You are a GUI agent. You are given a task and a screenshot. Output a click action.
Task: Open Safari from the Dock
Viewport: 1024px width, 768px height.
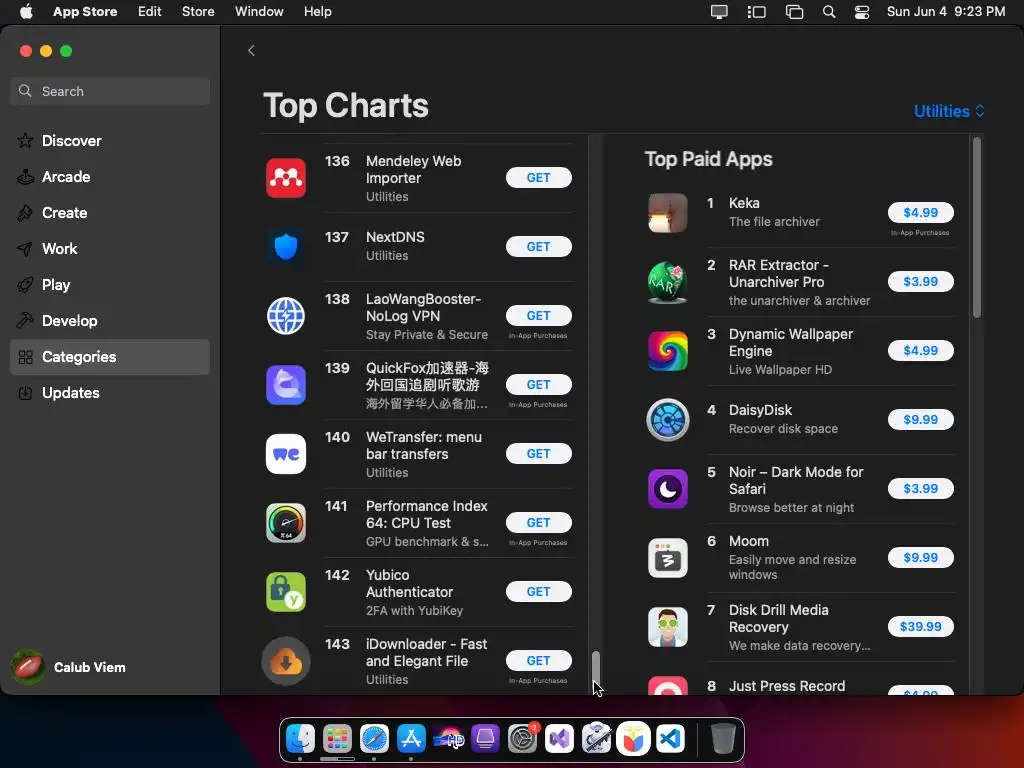pos(374,739)
